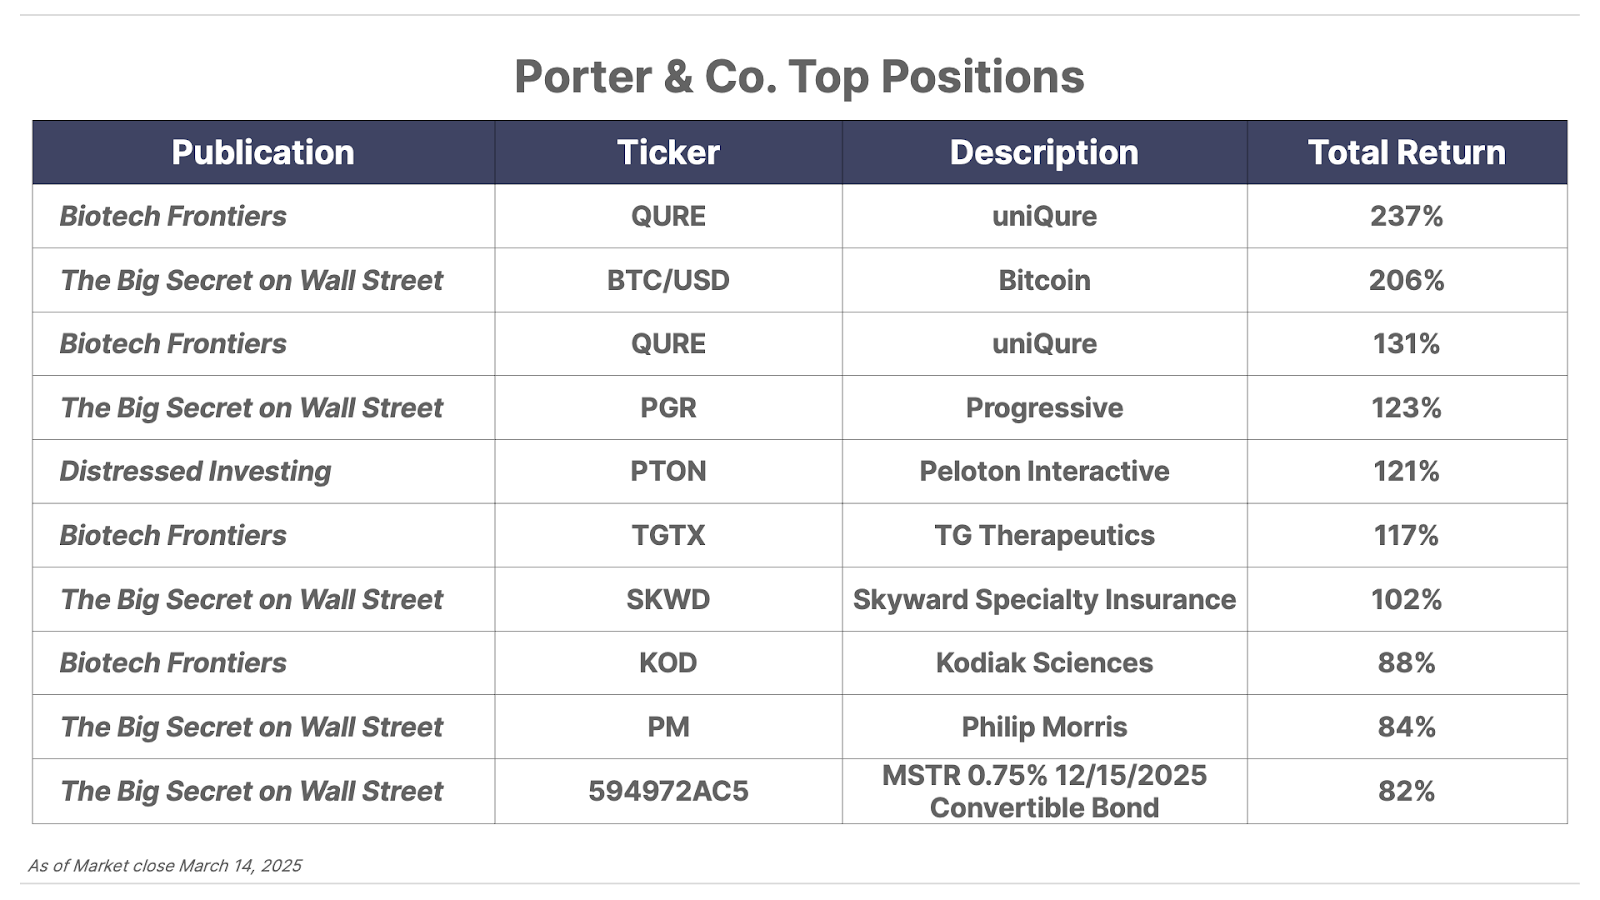Select the 206% Bitcoin return value
Screen dimensions: 1600x900
[x=1406, y=280]
